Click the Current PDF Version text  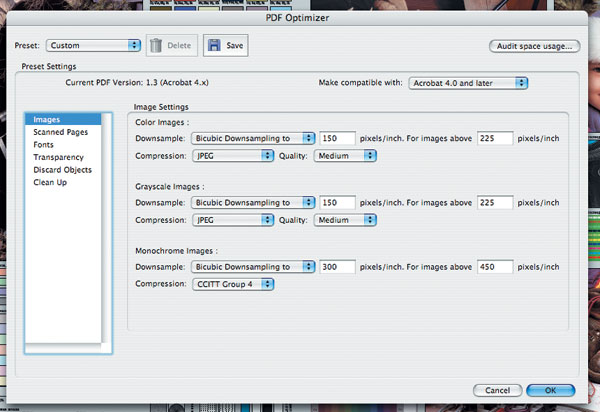(137, 83)
